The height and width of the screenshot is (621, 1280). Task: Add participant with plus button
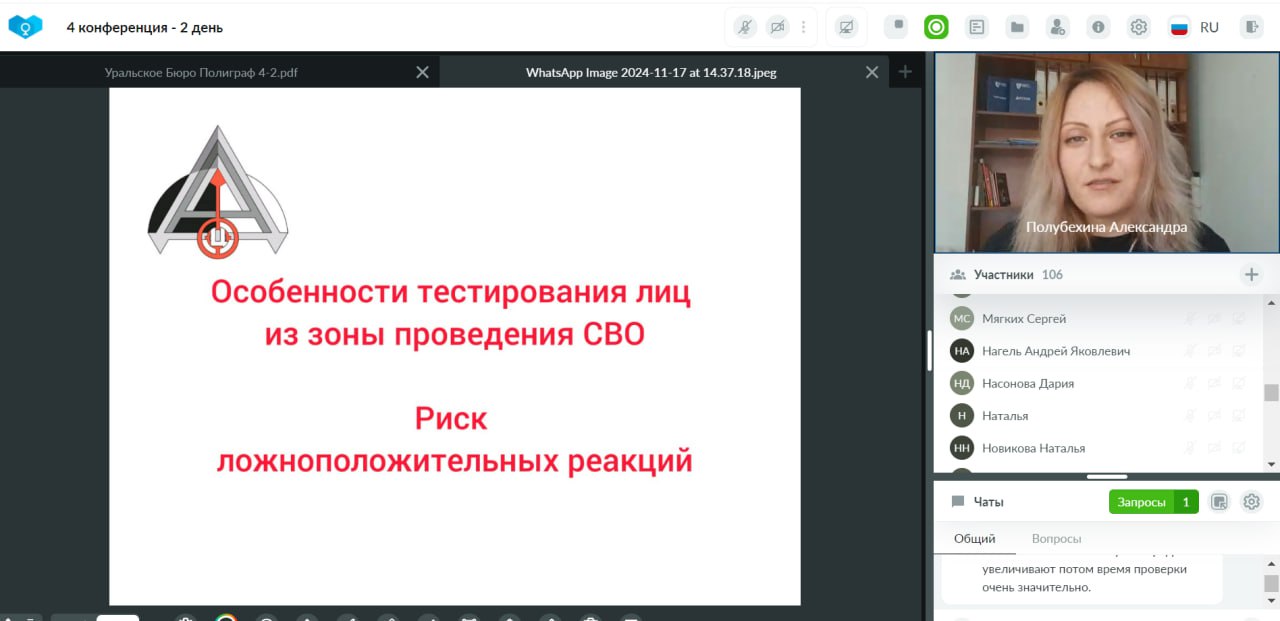tap(1251, 274)
